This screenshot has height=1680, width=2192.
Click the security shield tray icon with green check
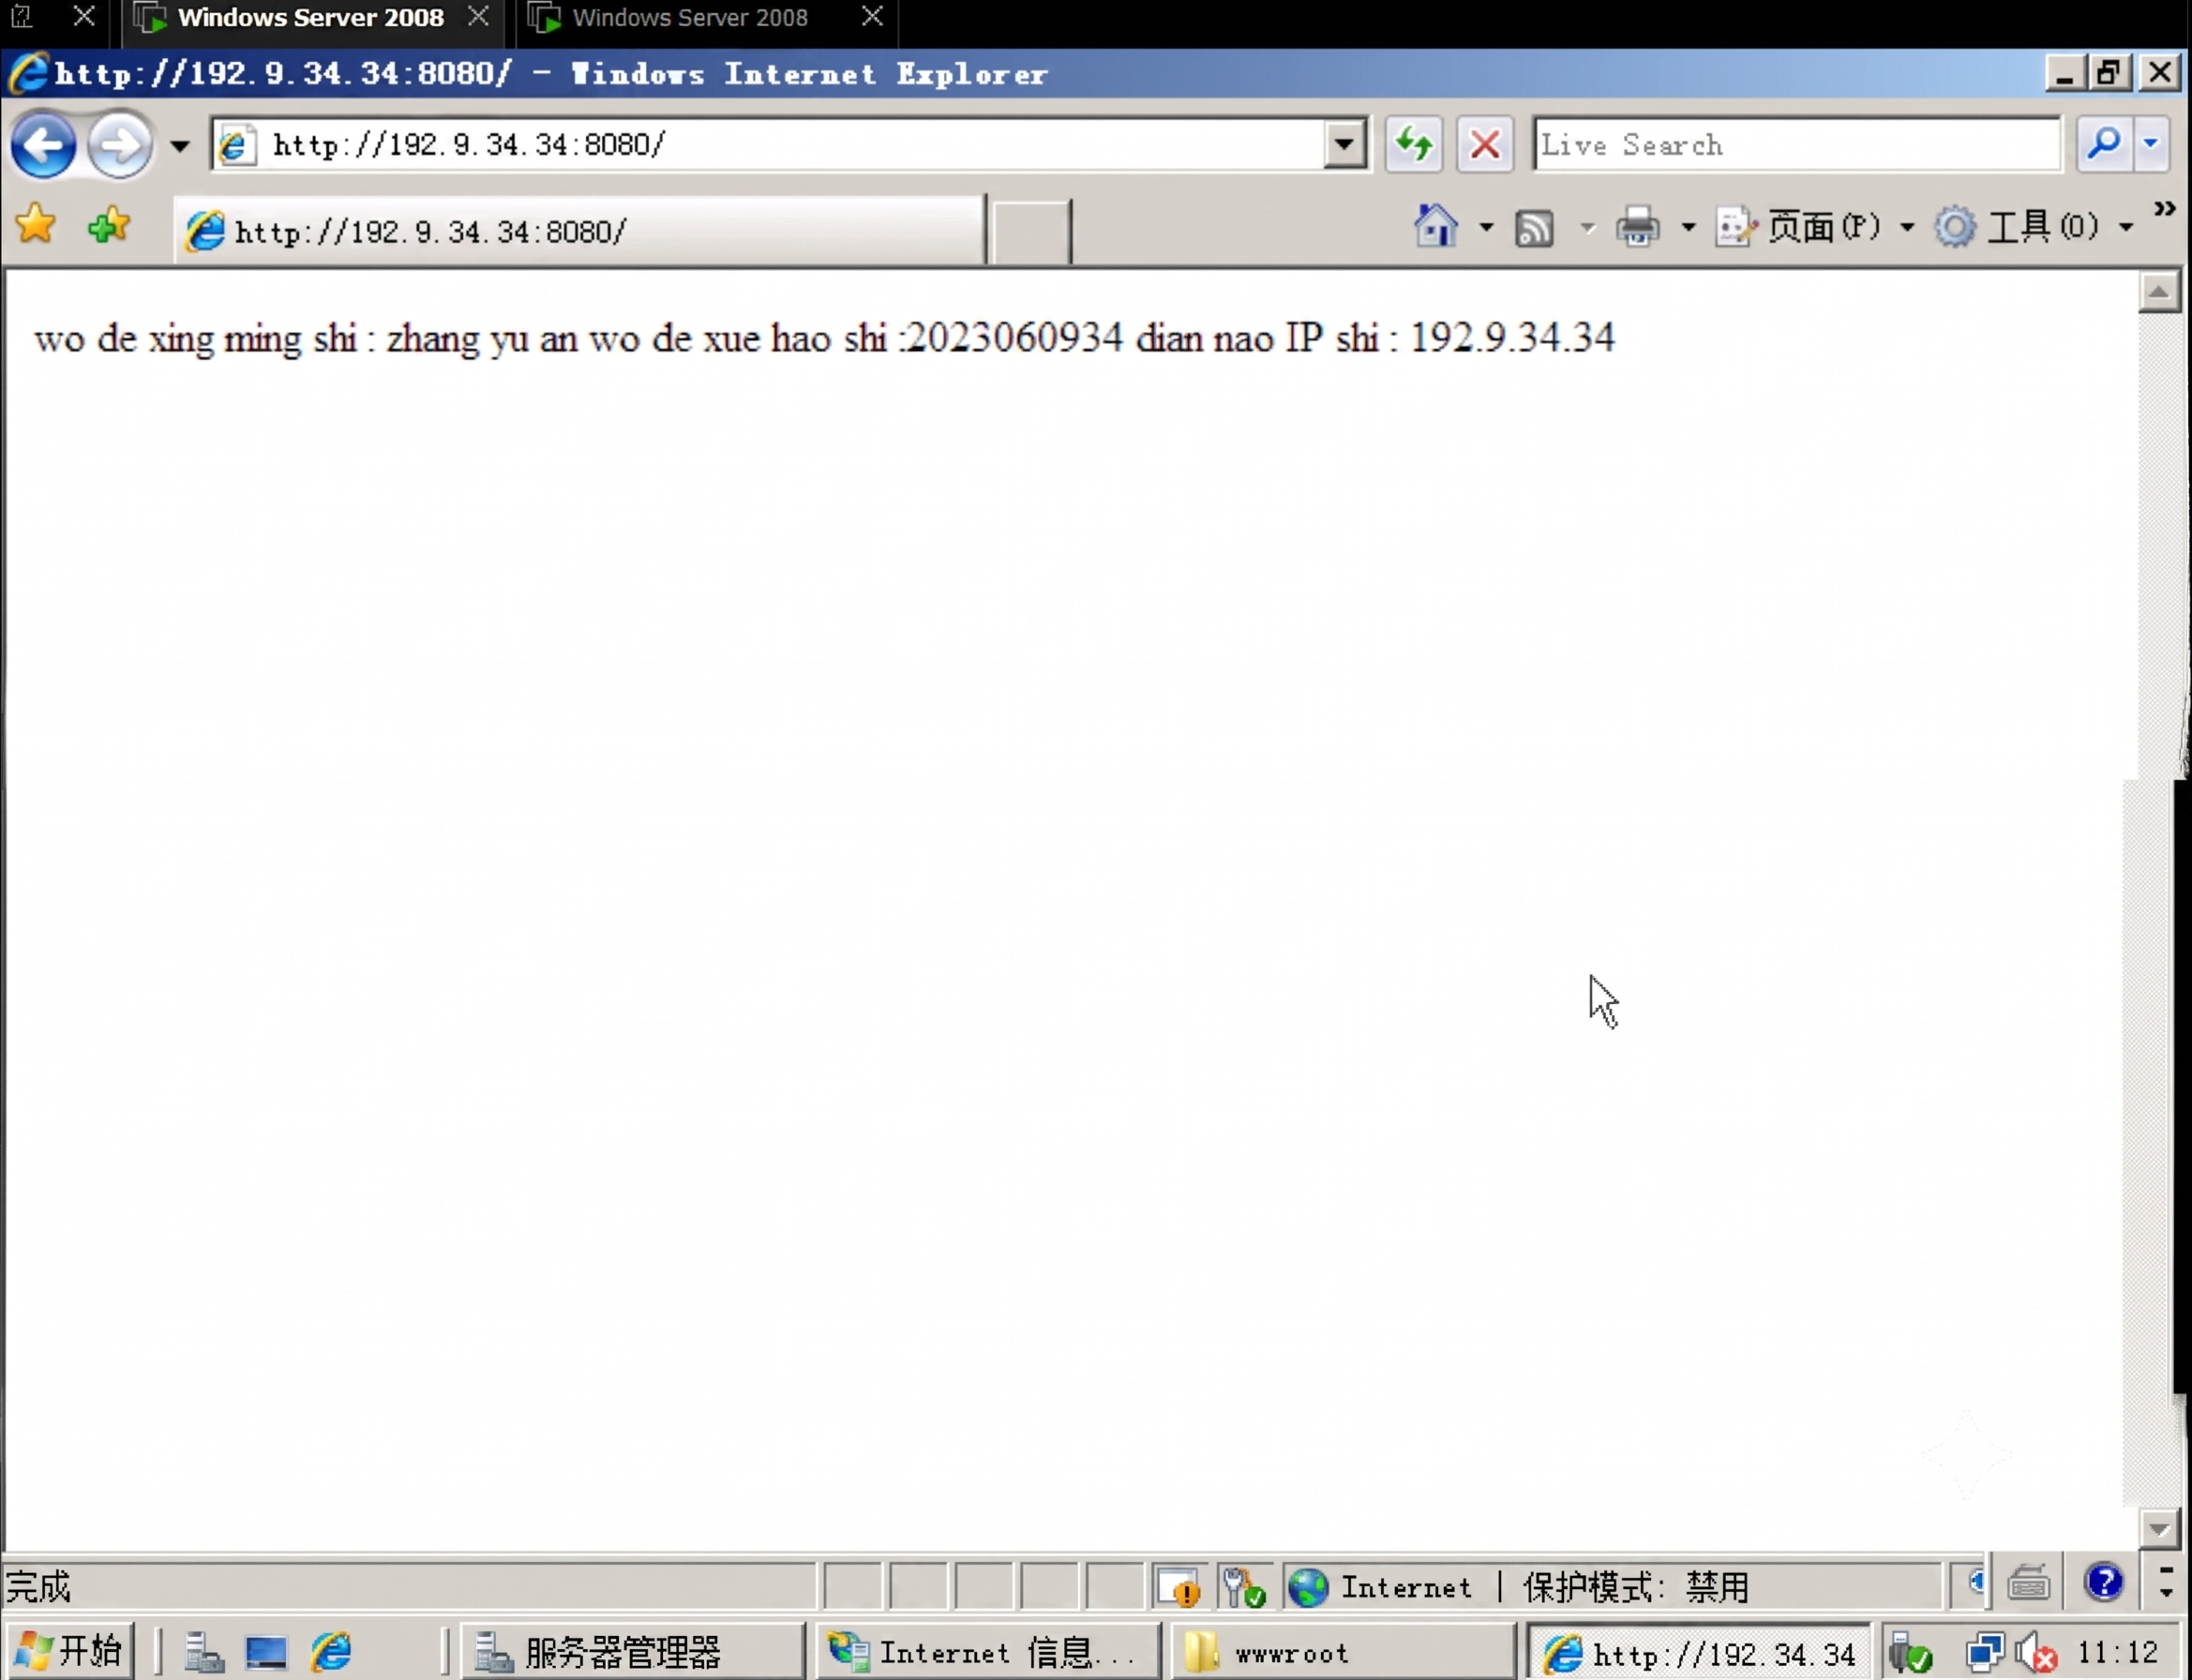click(1912, 1653)
